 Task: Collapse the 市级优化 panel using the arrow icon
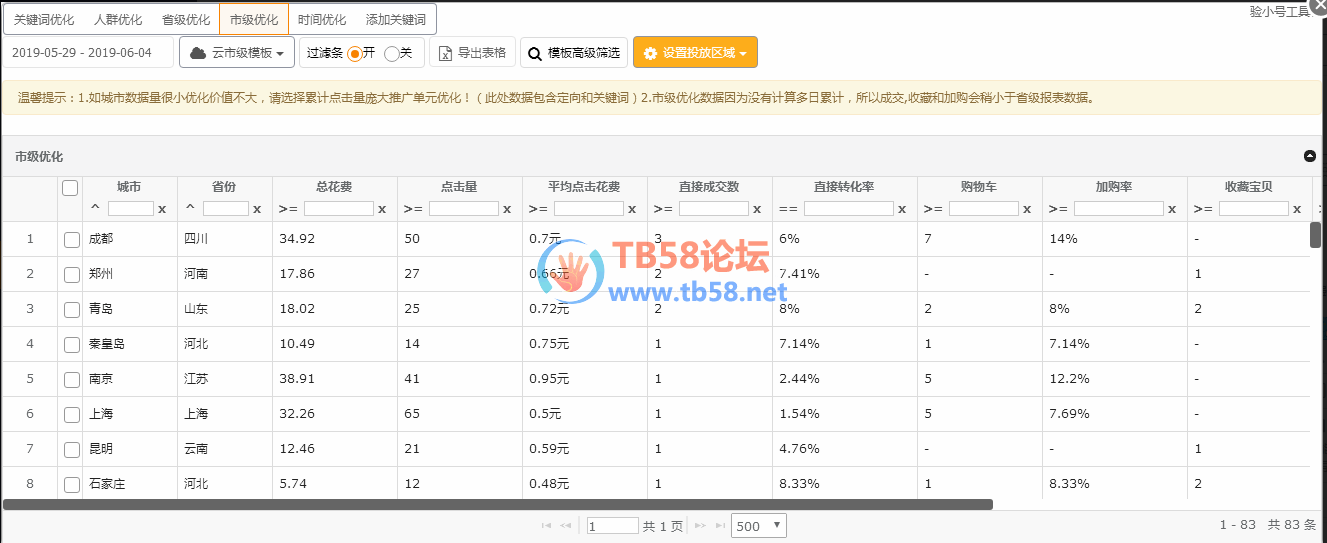coord(1310,156)
